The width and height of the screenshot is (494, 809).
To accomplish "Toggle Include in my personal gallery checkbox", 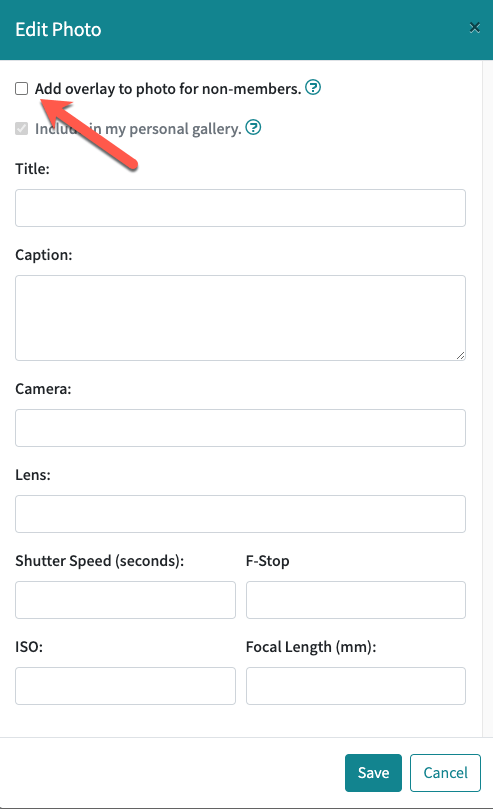I will click(22, 128).
